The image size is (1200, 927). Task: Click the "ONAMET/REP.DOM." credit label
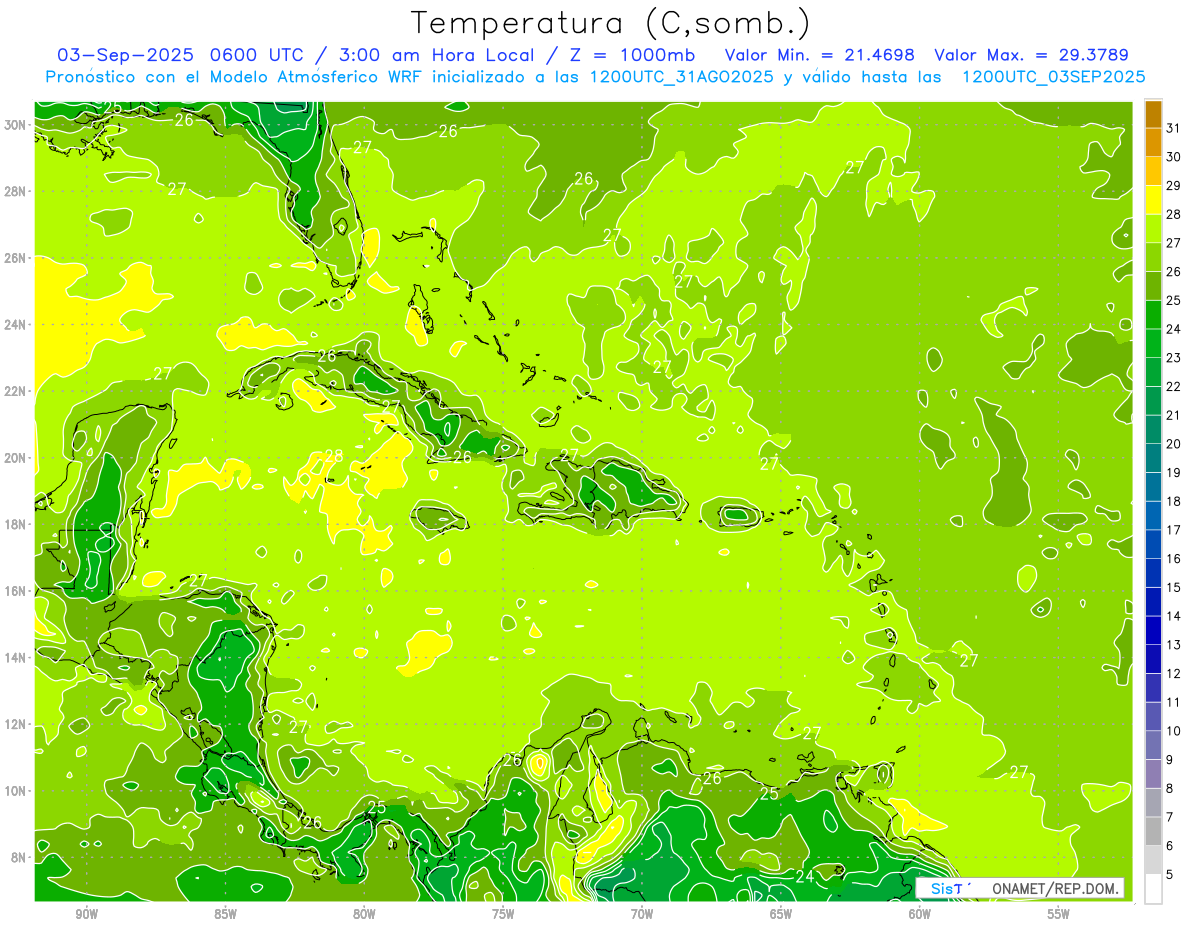pos(1056,888)
